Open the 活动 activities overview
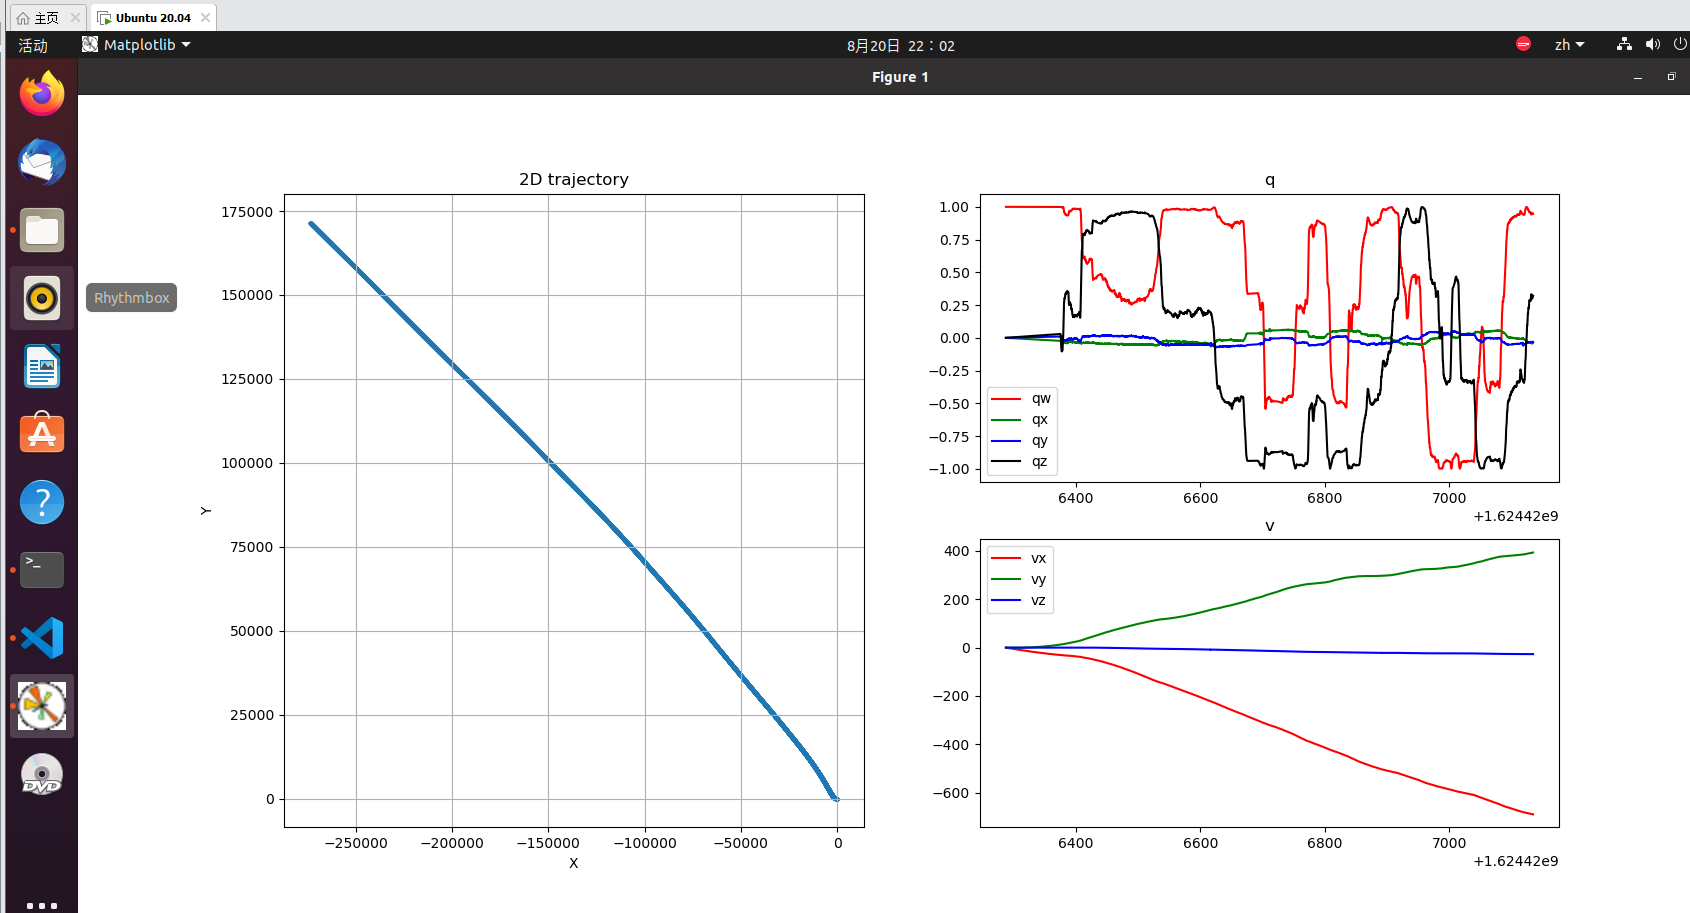The height and width of the screenshot is (913, 1690). point(33,45)
